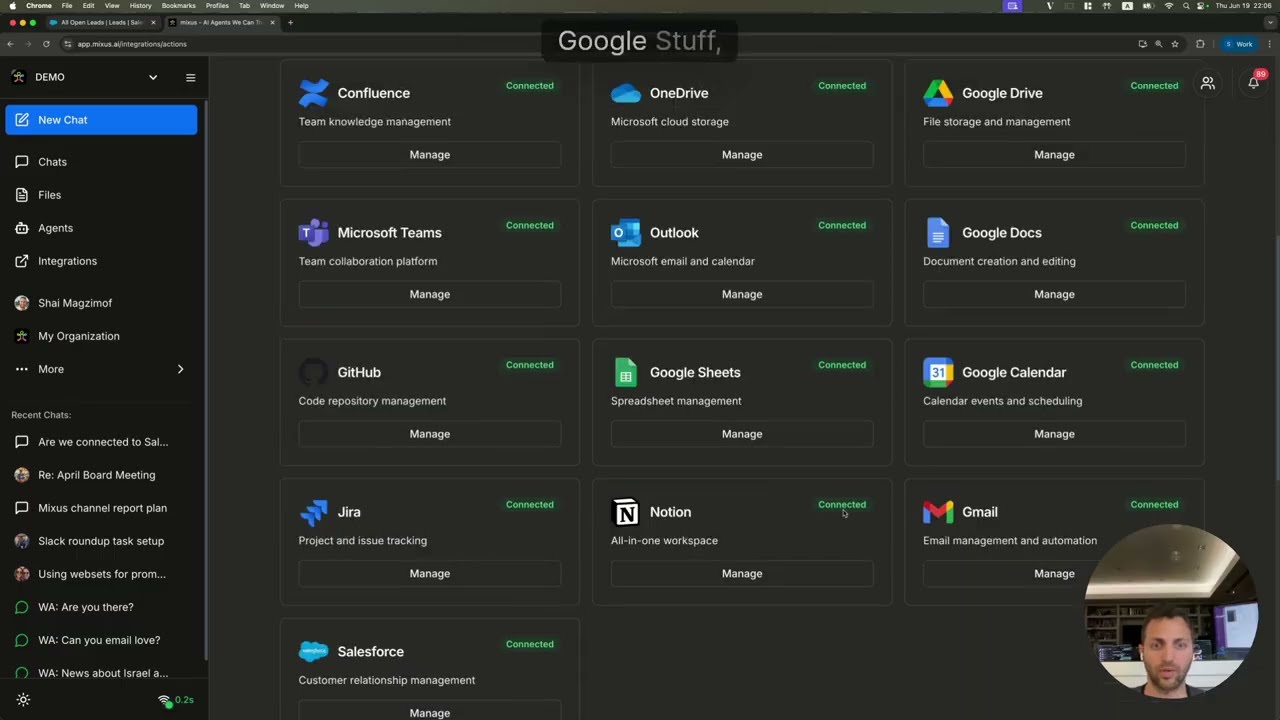The height and width of the screenshot is (720, 1280).
Task: Open the Slack roundup task setup chat
Action: pos(100,541)
